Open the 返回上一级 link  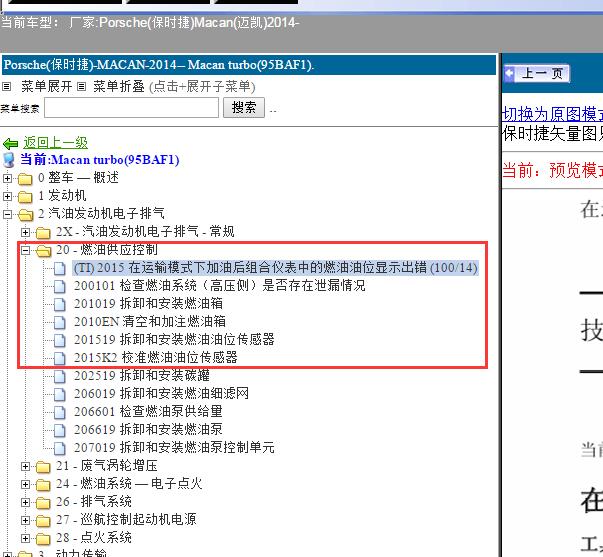coord(55,143)
